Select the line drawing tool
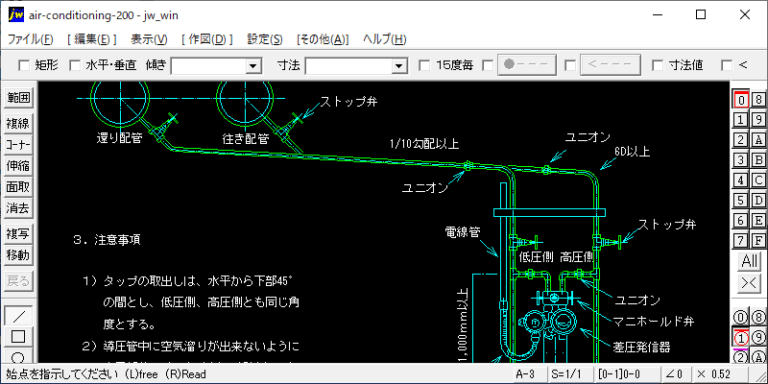This screenshot has width=768, height=384. 18,316
